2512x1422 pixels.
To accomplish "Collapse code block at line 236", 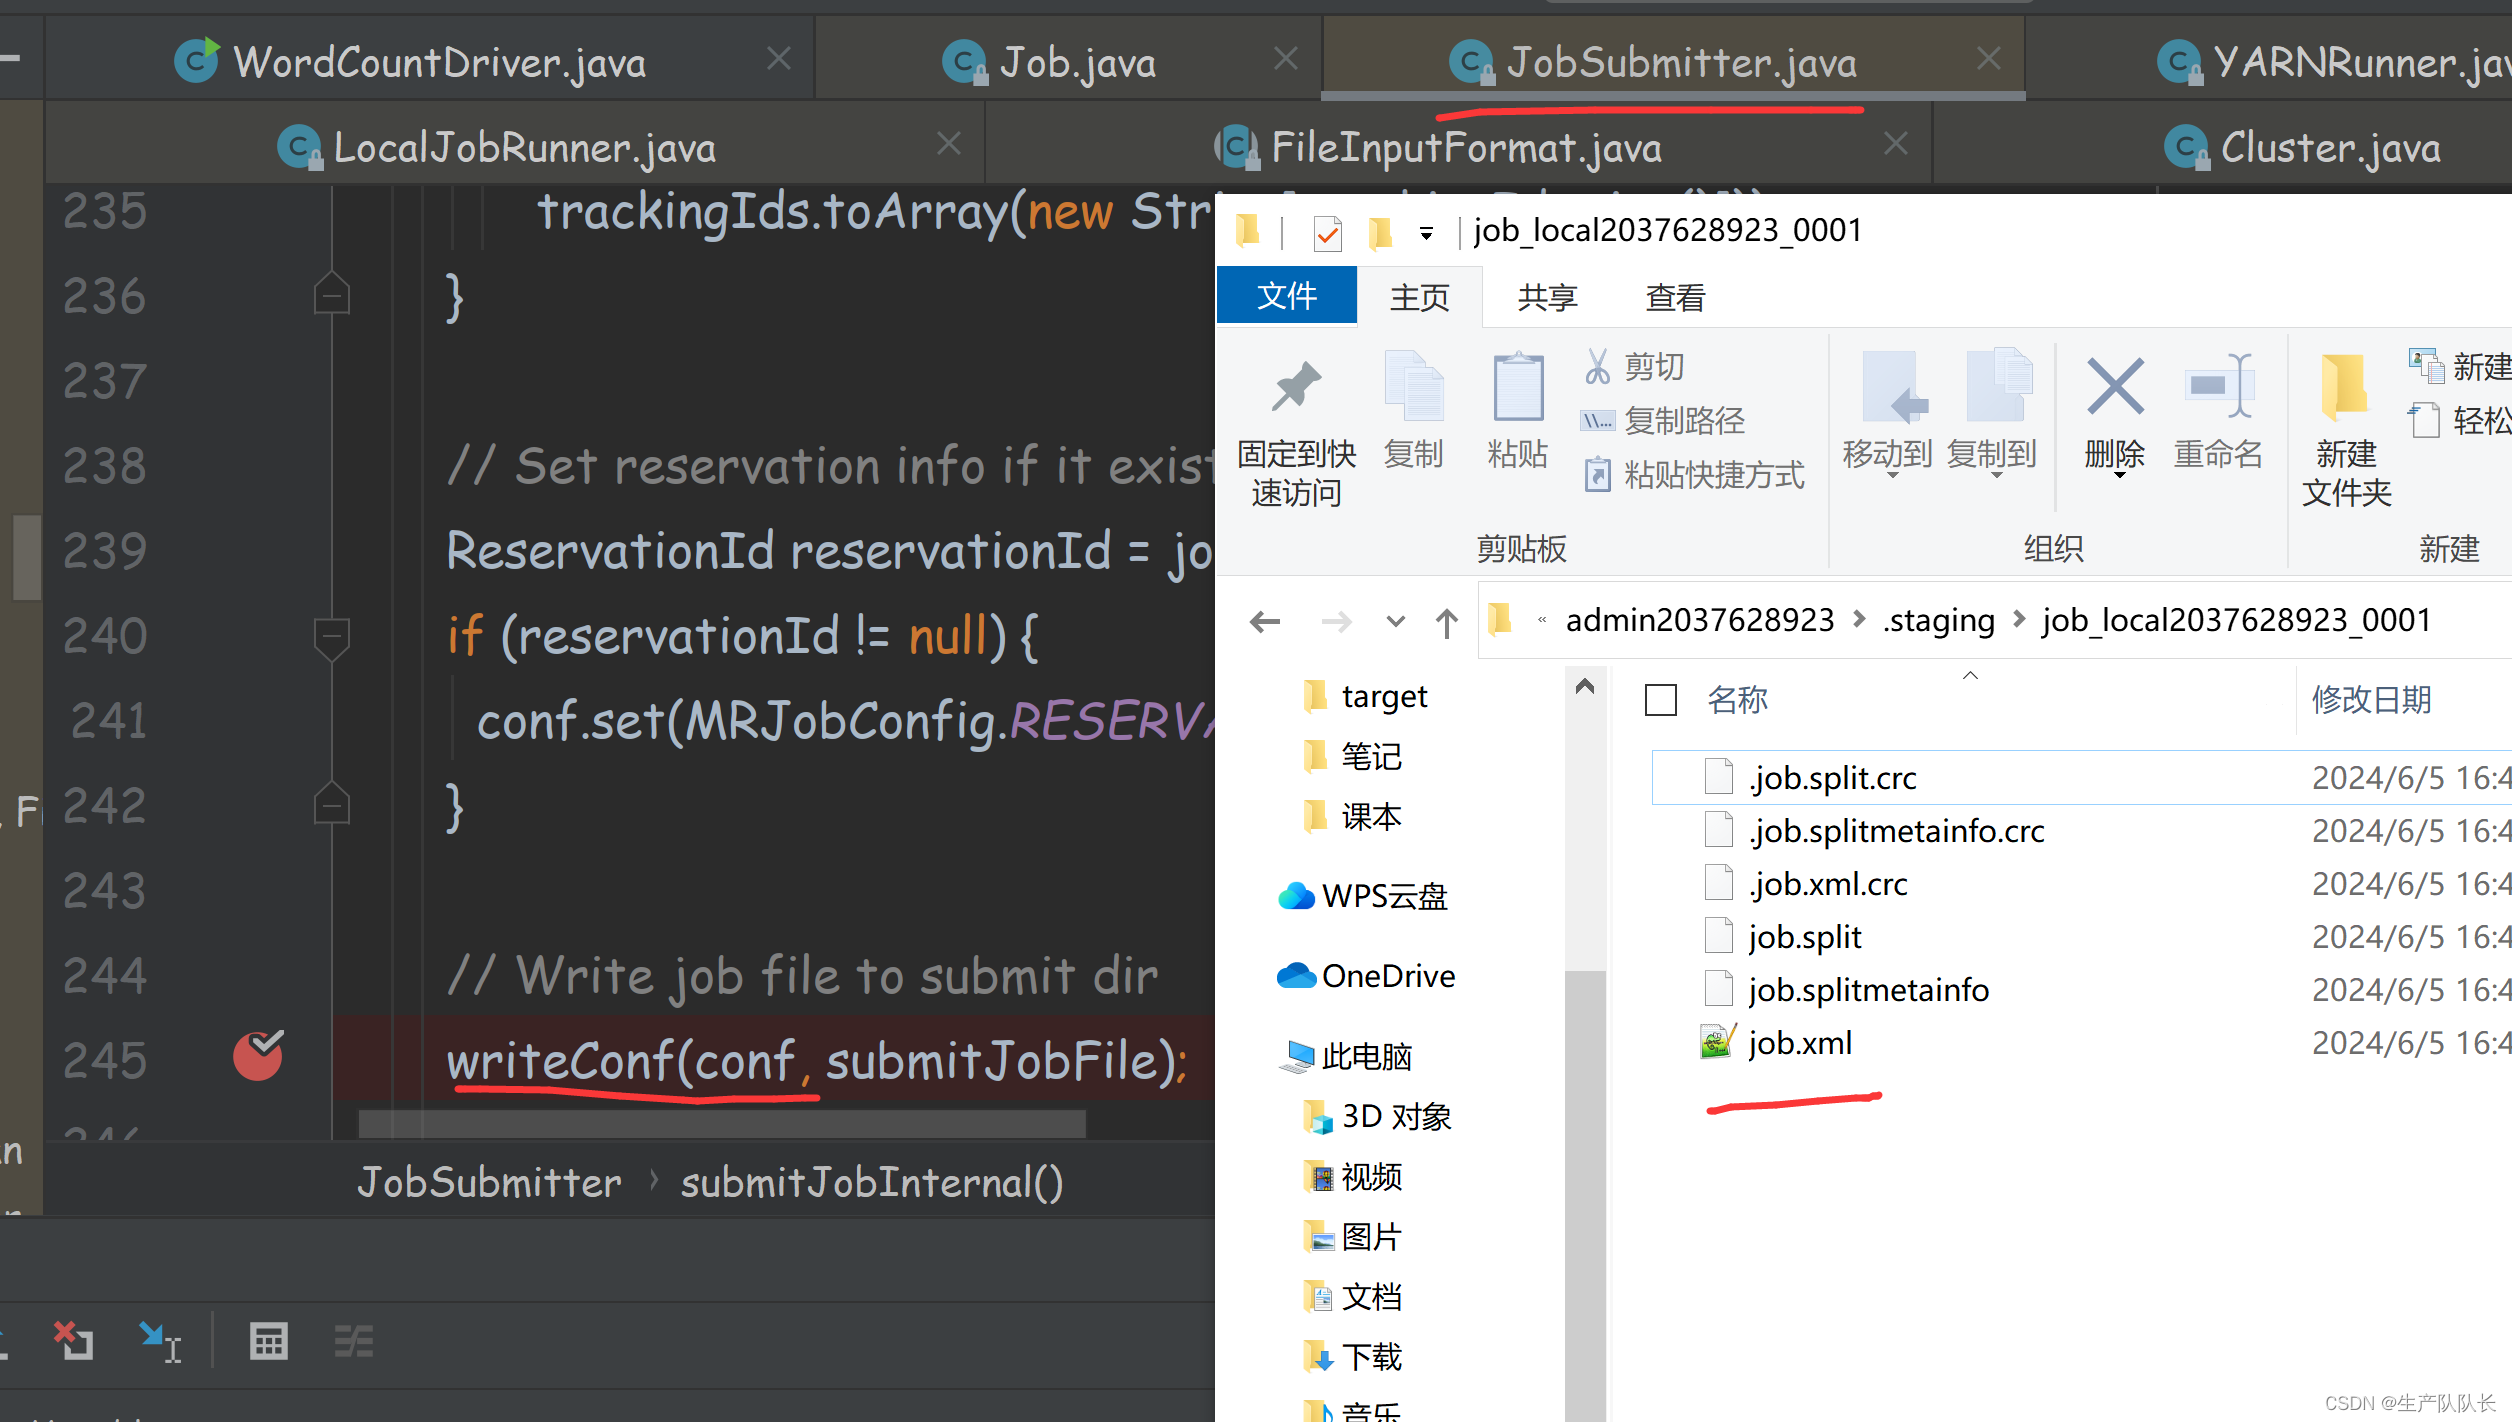I will pos(331,294).
